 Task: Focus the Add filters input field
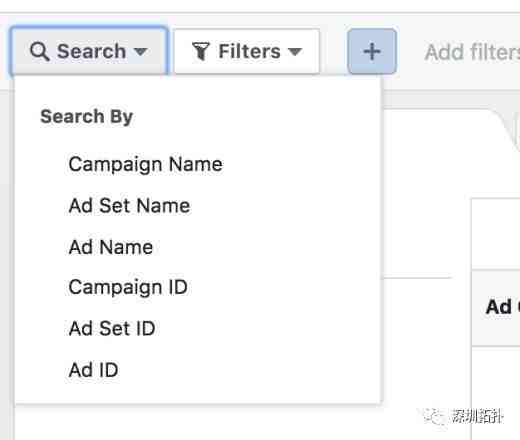(x=472, y=52)
